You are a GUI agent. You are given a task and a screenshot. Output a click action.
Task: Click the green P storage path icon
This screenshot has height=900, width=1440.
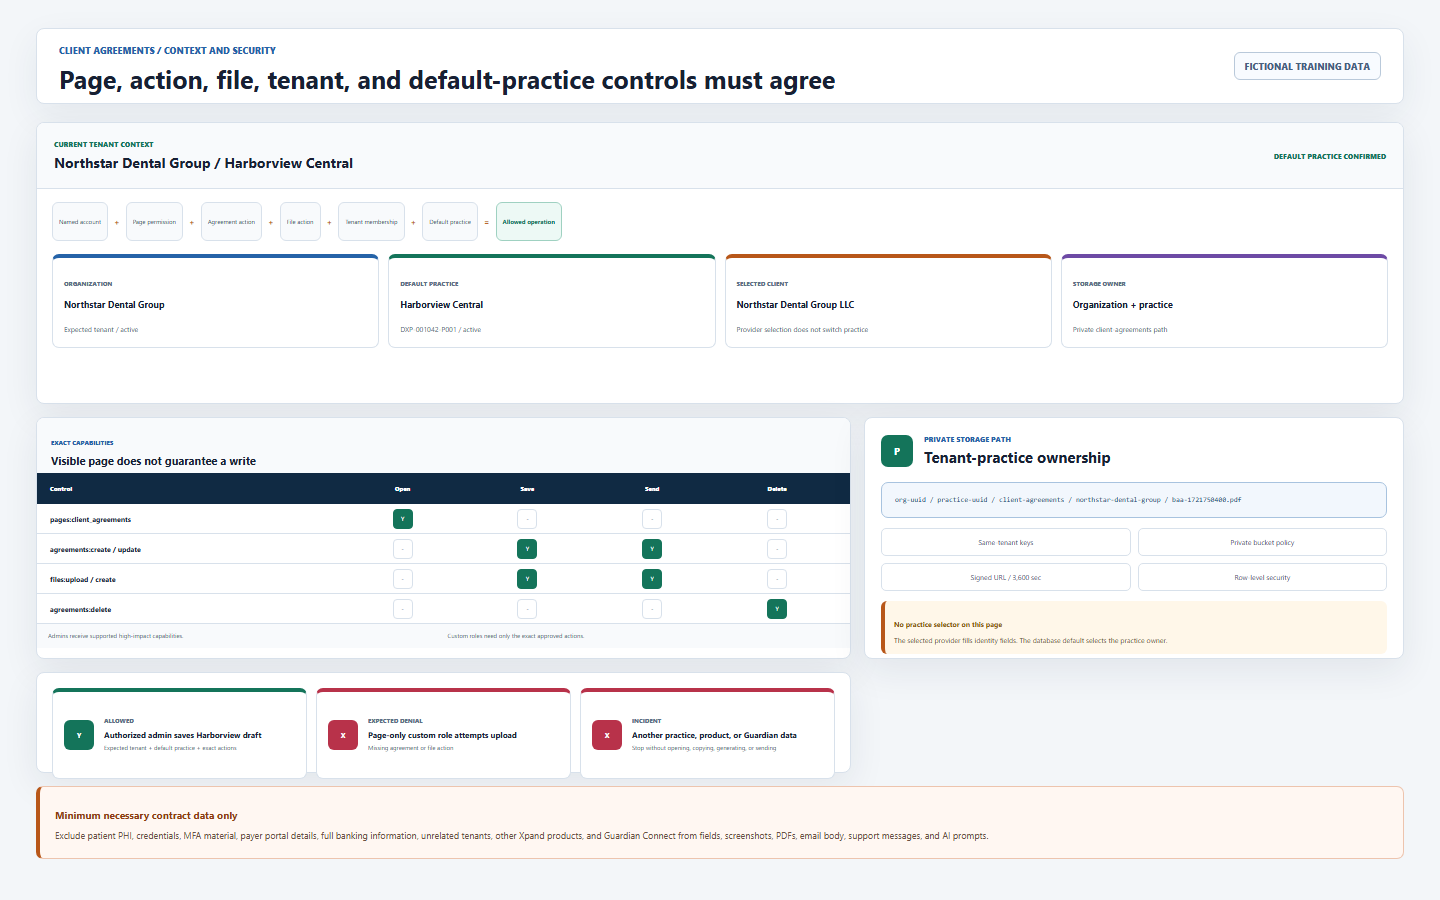(x=897, y=451)
